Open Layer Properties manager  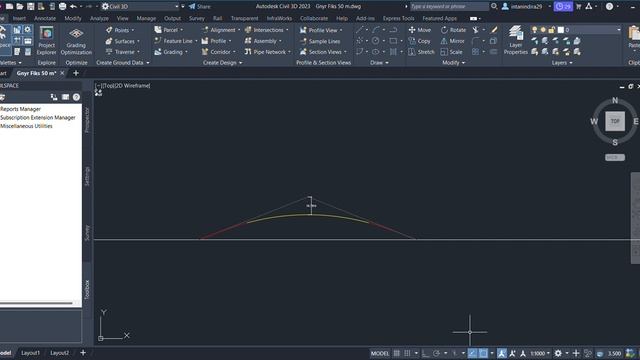[x=516, y=40]
